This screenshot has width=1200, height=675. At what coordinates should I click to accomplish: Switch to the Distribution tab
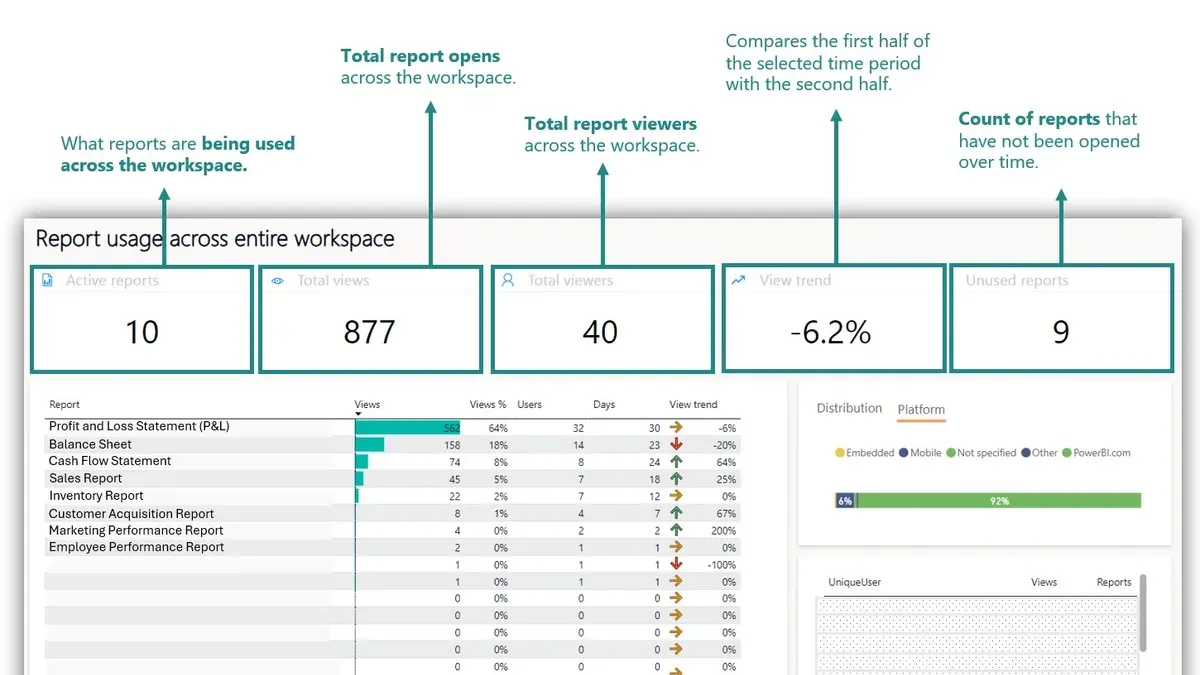tap(849, 408)
